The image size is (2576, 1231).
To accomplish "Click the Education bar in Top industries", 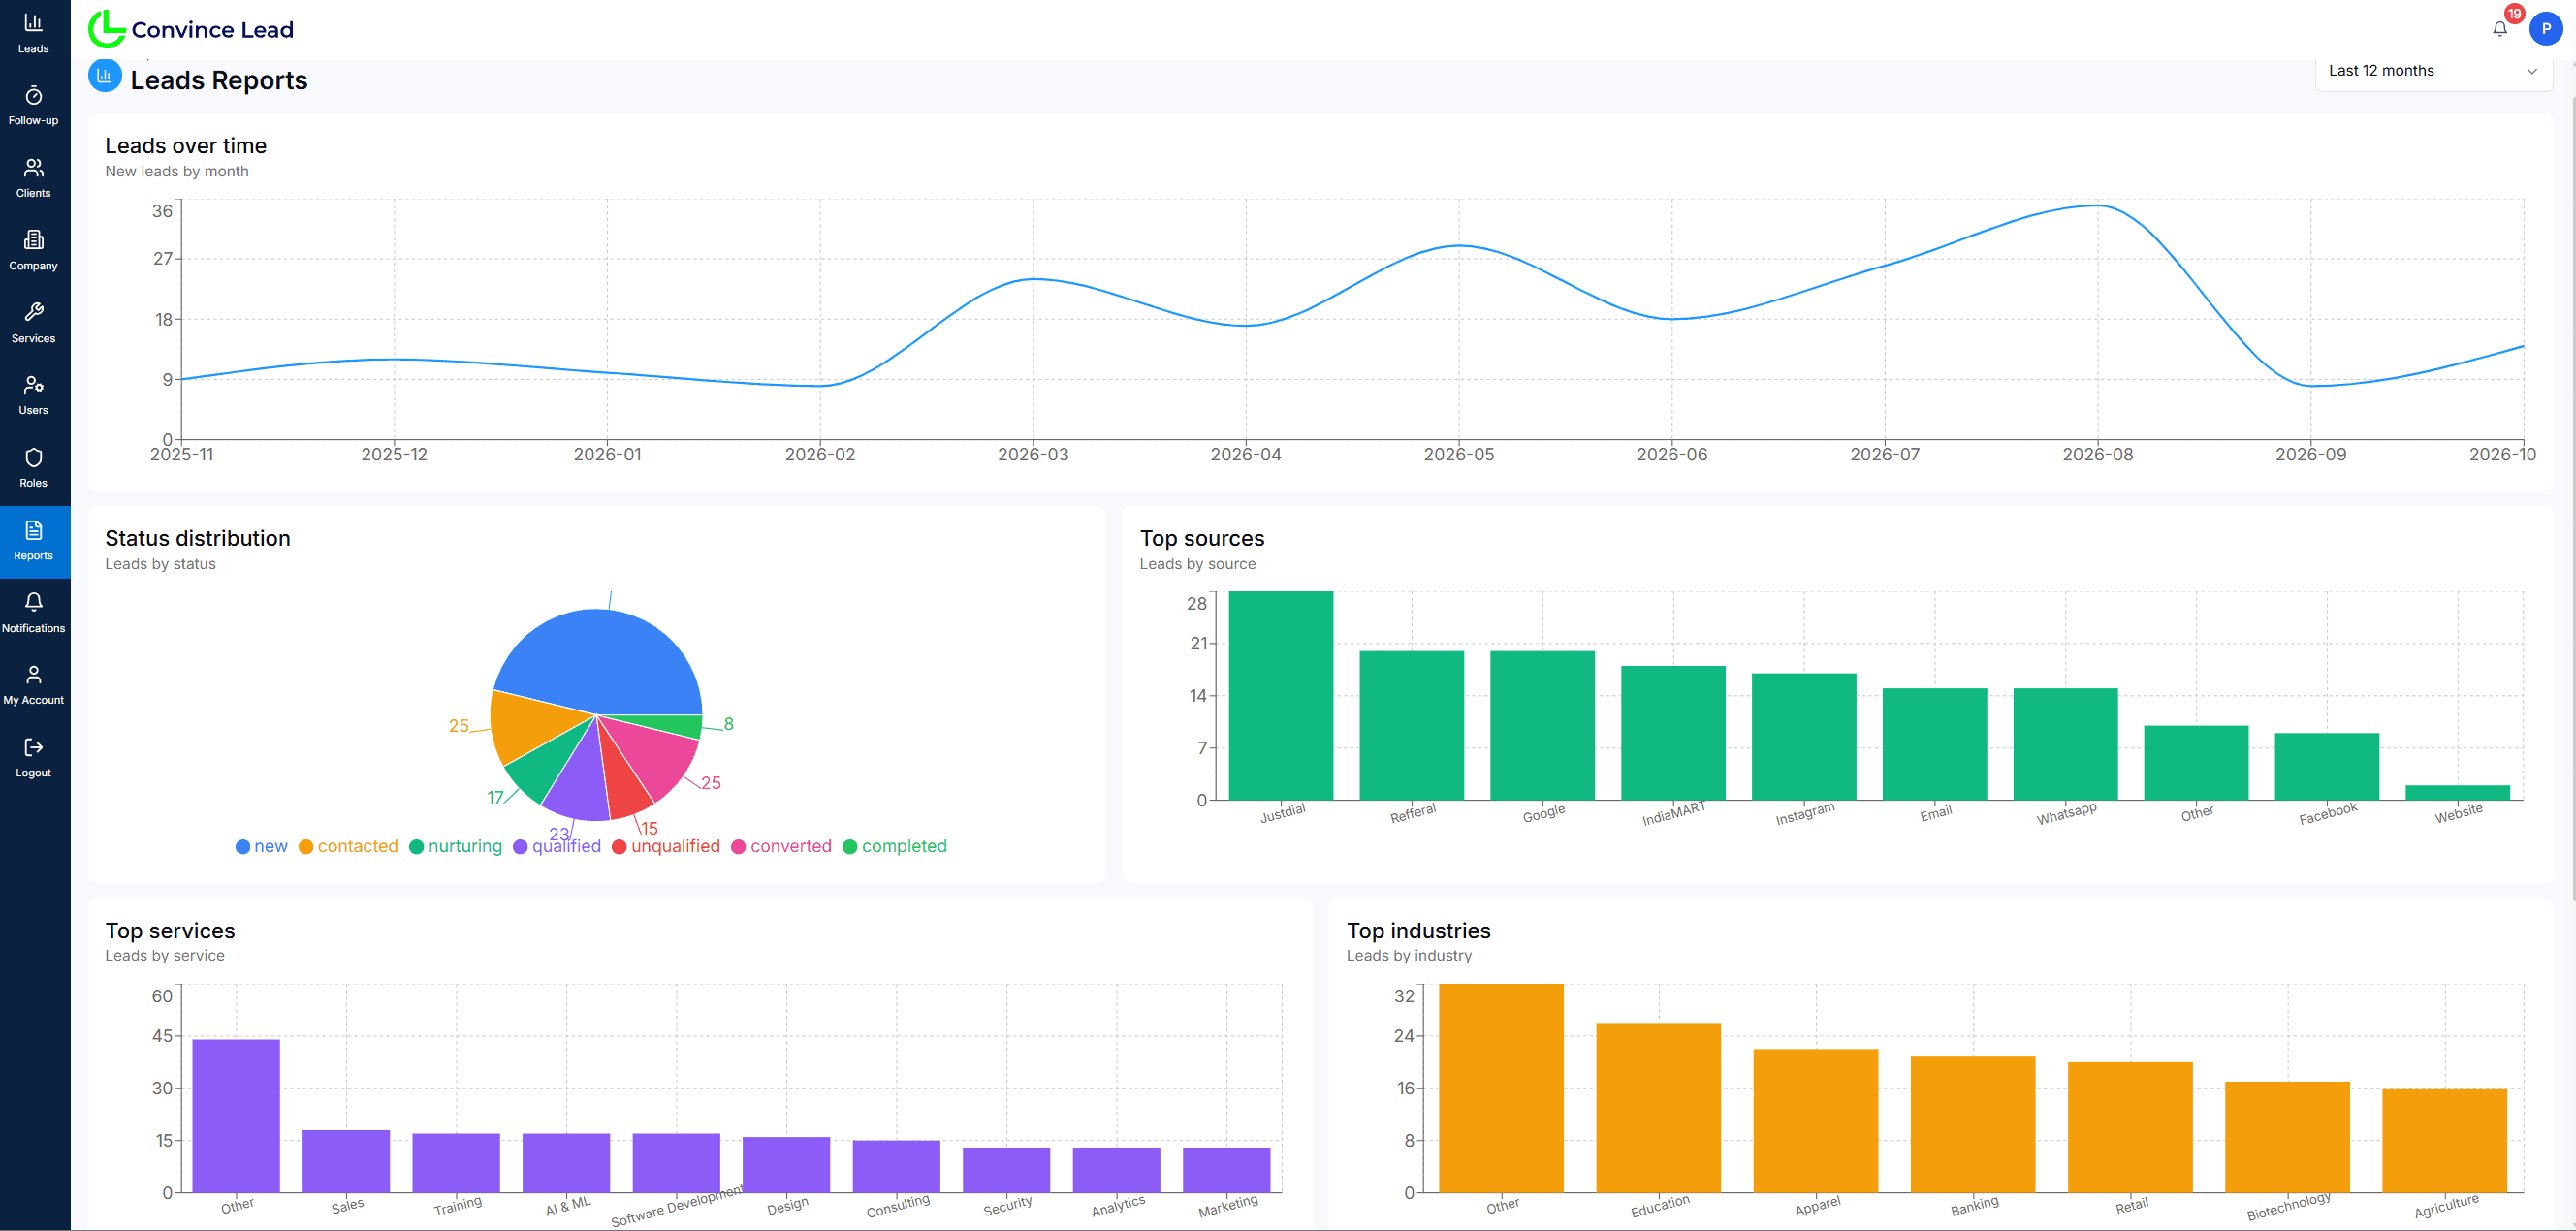I will 1659,1108.
